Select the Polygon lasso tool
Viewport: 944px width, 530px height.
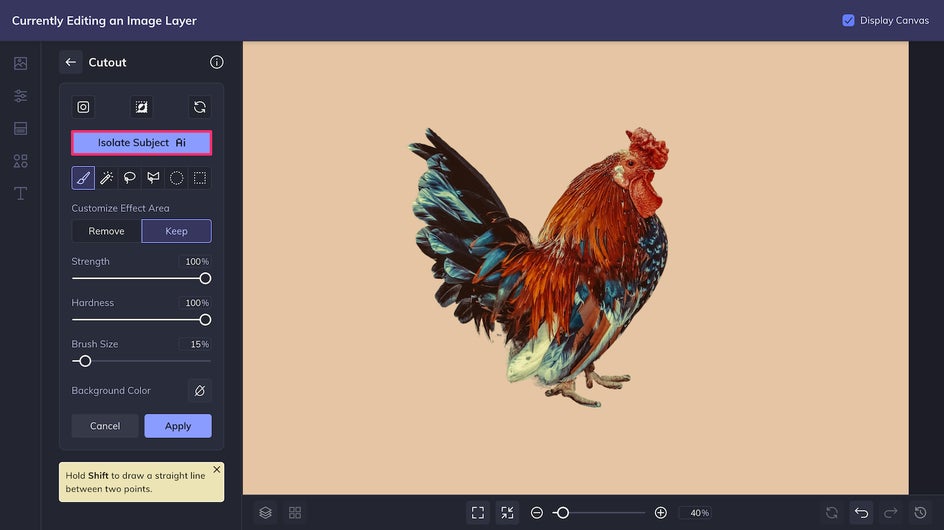click(153, 178)
